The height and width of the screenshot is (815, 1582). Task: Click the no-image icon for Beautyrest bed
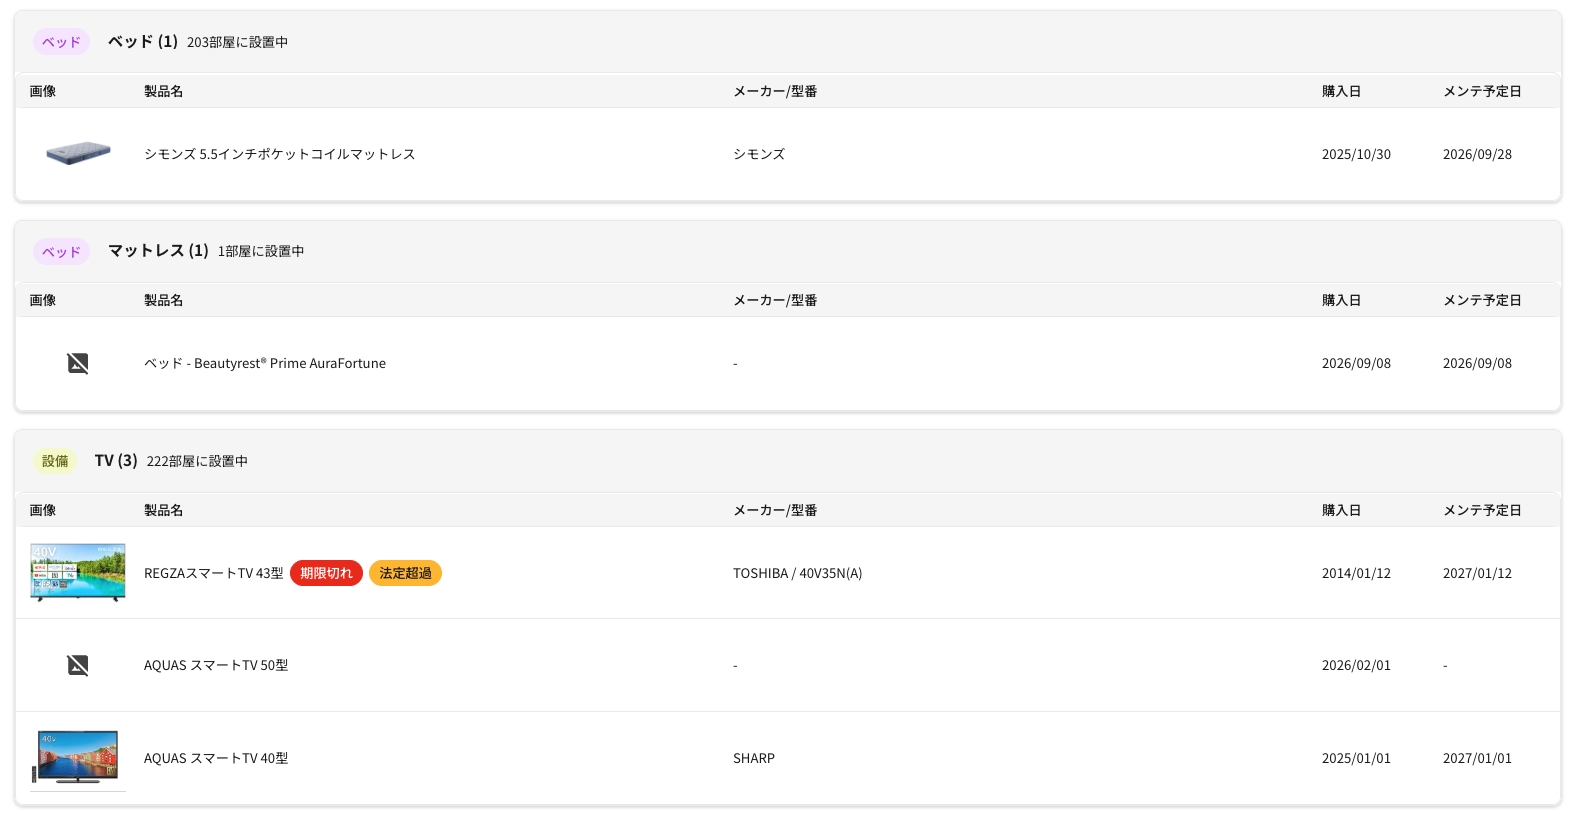pyautogui.click(x=78, y=363)
